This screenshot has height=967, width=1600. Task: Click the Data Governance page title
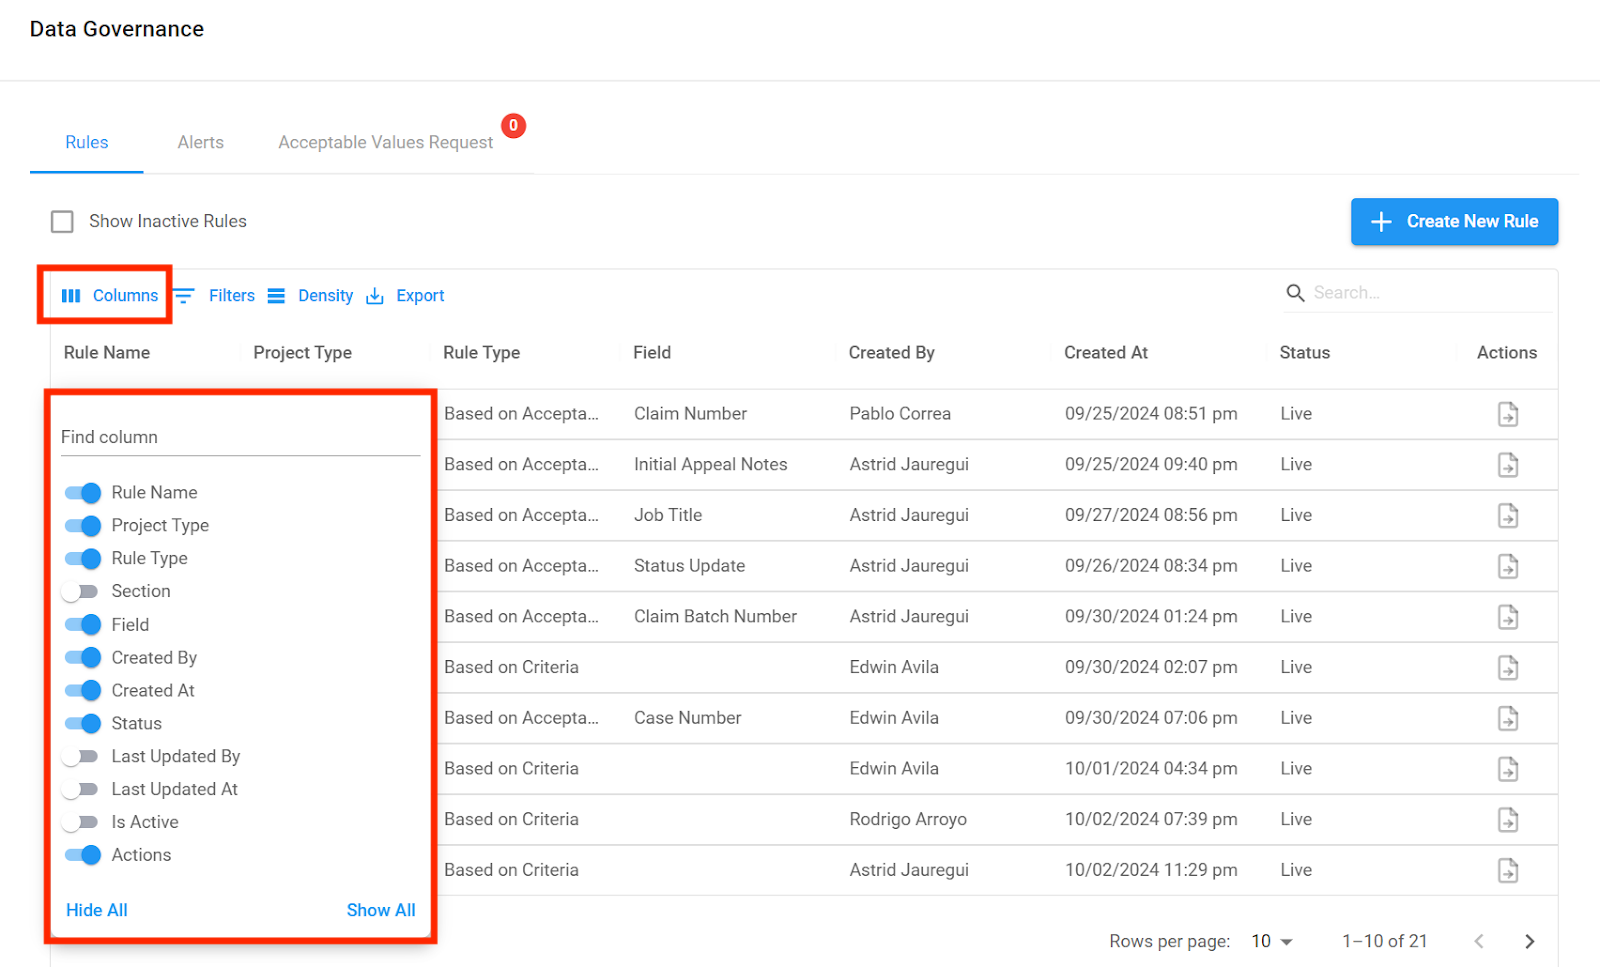(x=117, y=29)
